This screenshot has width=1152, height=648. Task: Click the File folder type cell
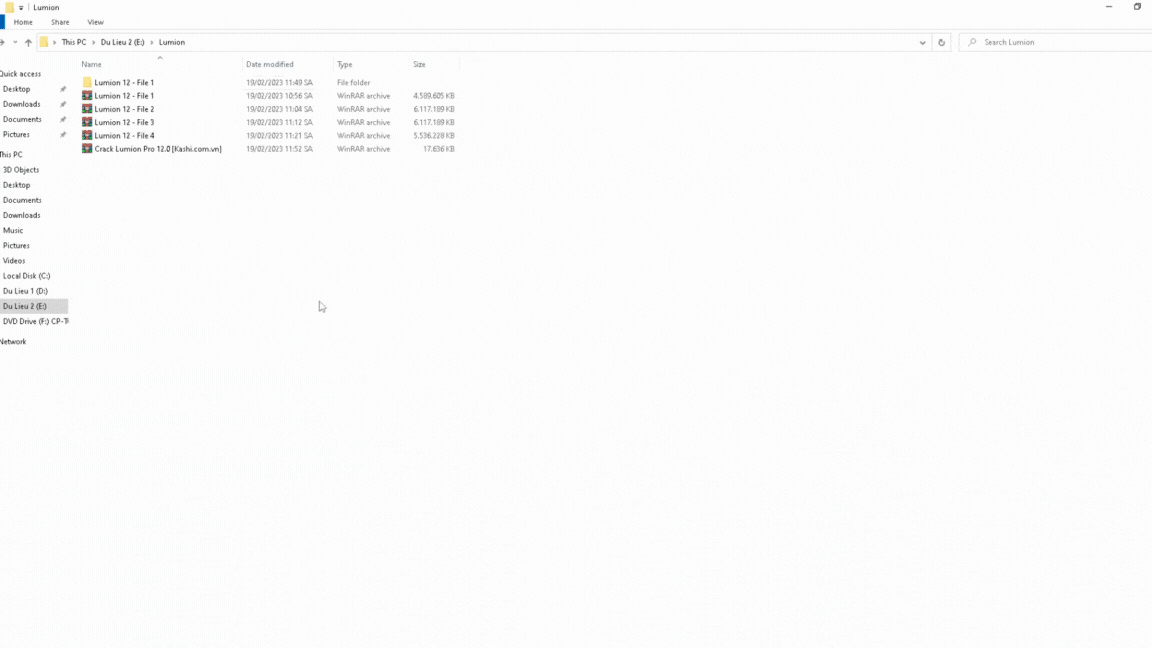[x=353, y=82]
